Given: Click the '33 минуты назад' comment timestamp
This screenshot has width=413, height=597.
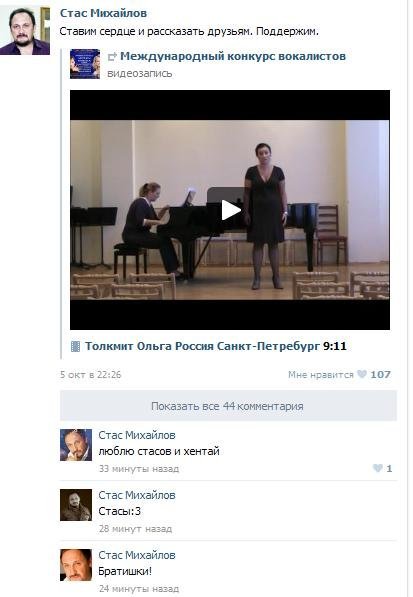Looking at the screenshot, I should (139, 469).
